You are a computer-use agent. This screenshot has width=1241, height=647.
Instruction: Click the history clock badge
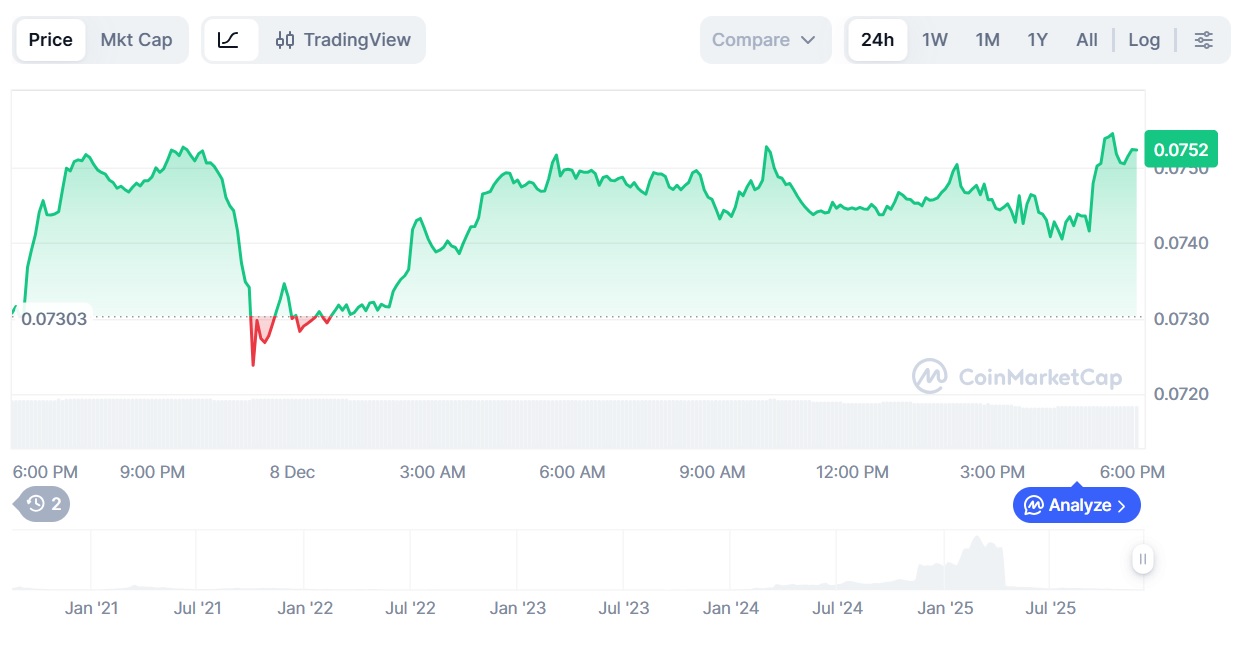(44, 504)
